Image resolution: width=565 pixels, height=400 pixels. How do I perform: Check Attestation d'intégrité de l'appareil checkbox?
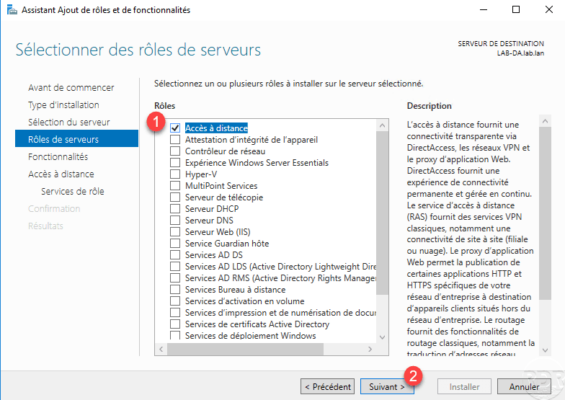click(x=175, y=139)
